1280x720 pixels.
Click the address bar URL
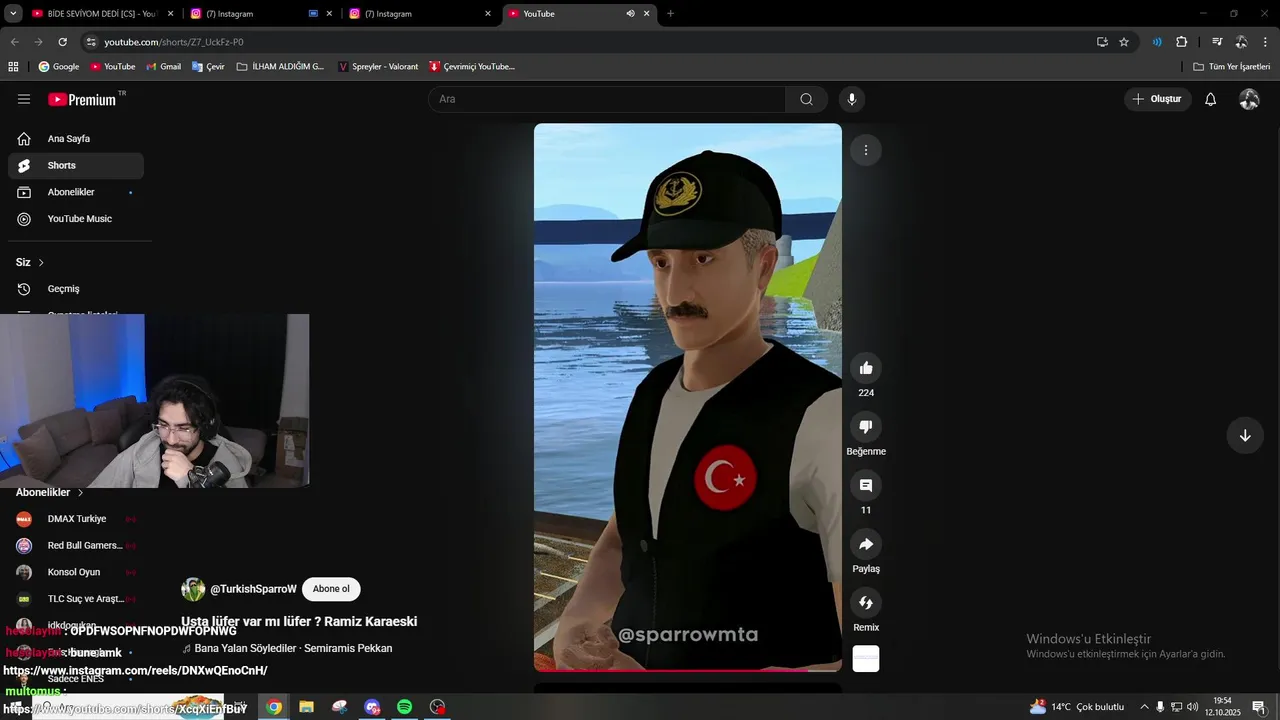174,42
